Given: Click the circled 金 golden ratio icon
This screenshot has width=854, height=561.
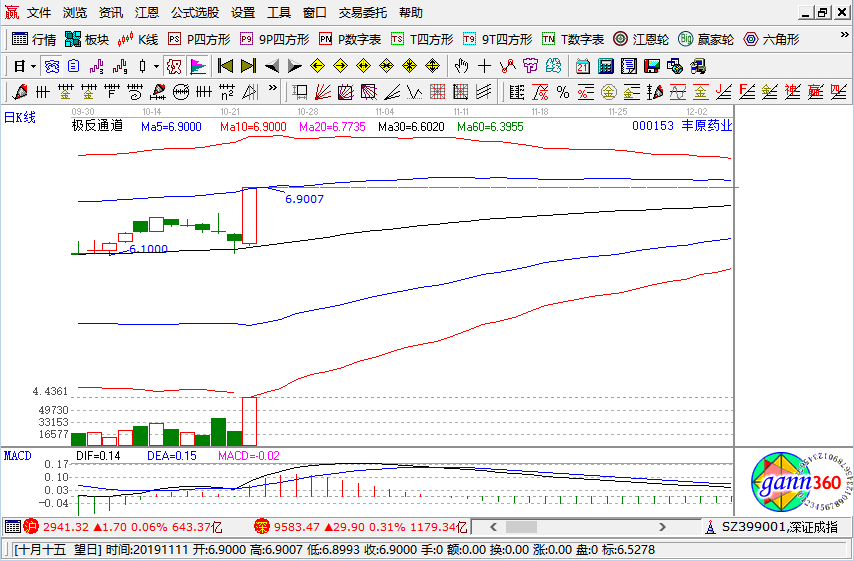Looking at the screenshot, I should [x=608, y=92].
